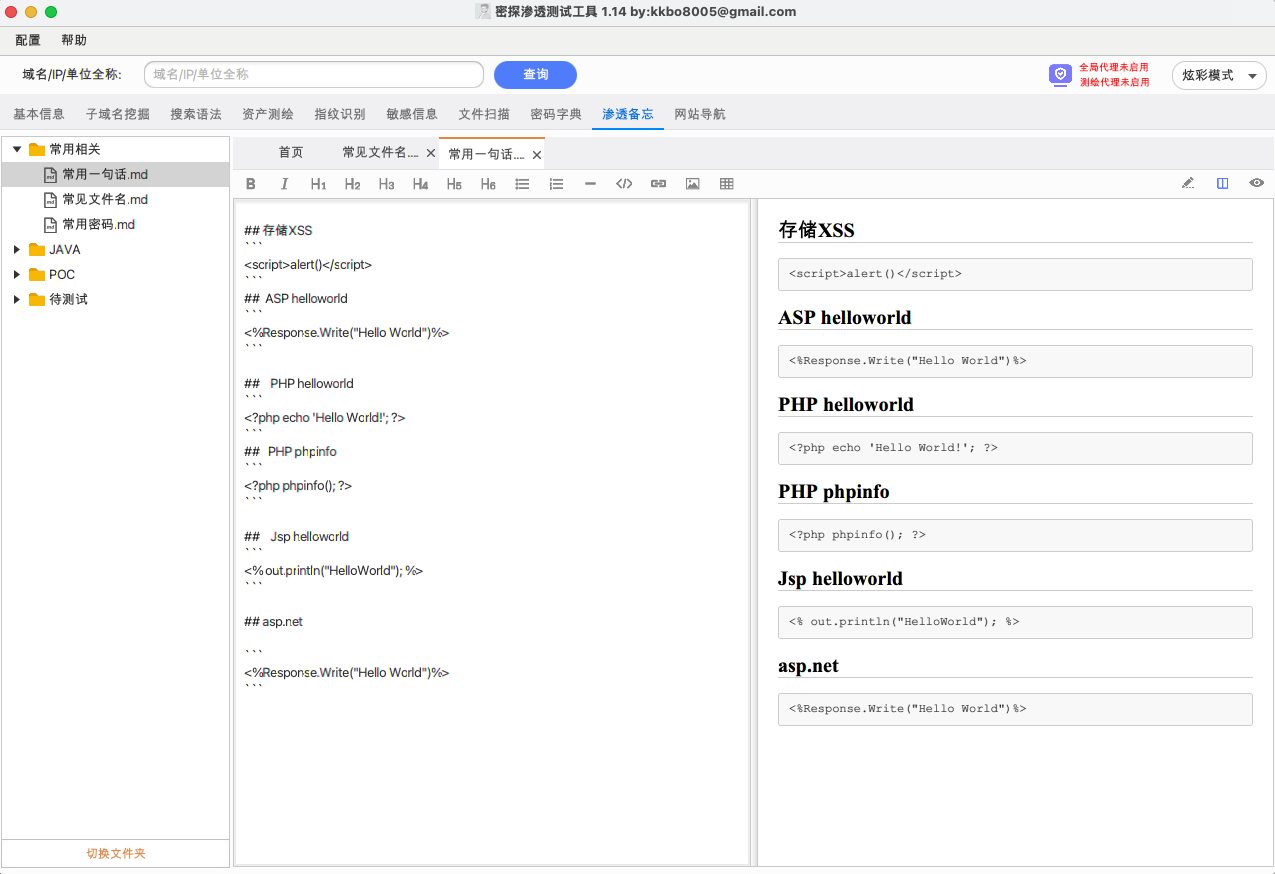Insert H1 heading
1275x874 pixels.
point(318,184)
